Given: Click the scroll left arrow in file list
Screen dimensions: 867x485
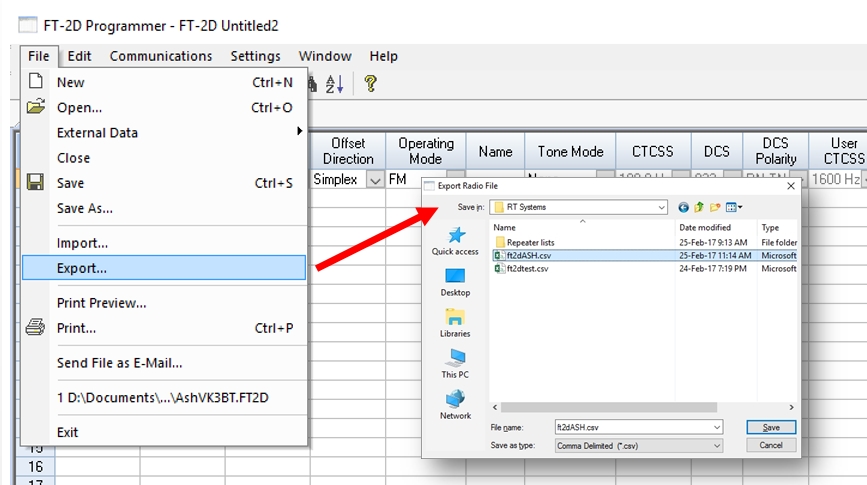Looking at the screenshot, I should [495, 408].
